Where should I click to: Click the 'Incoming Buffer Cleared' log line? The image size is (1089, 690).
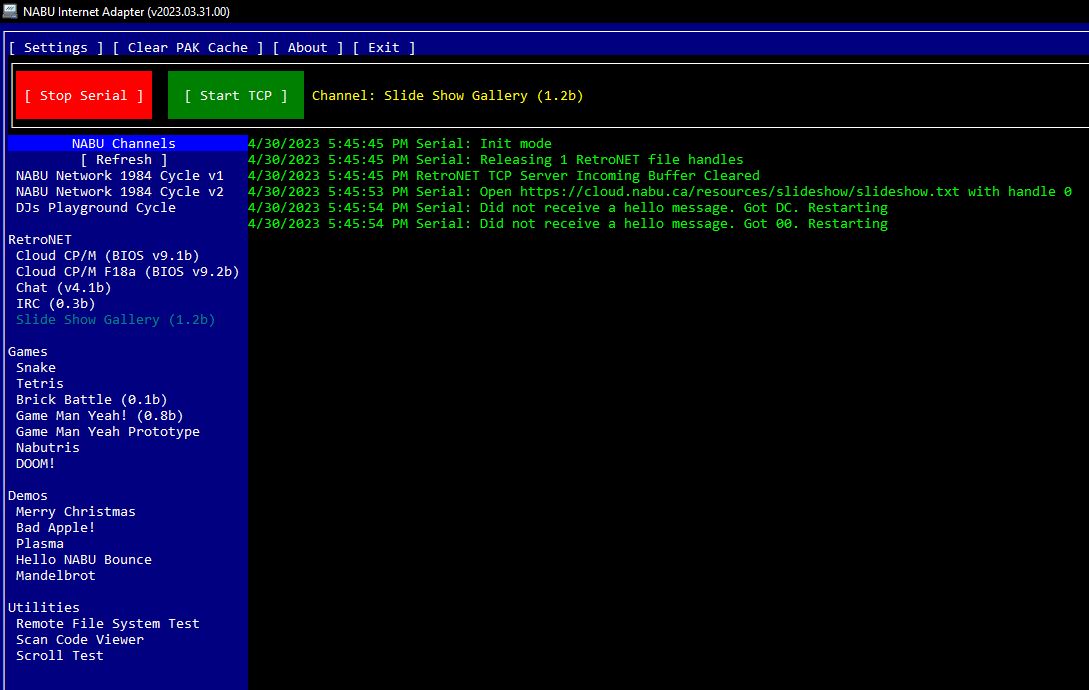(x=504, y=175)
